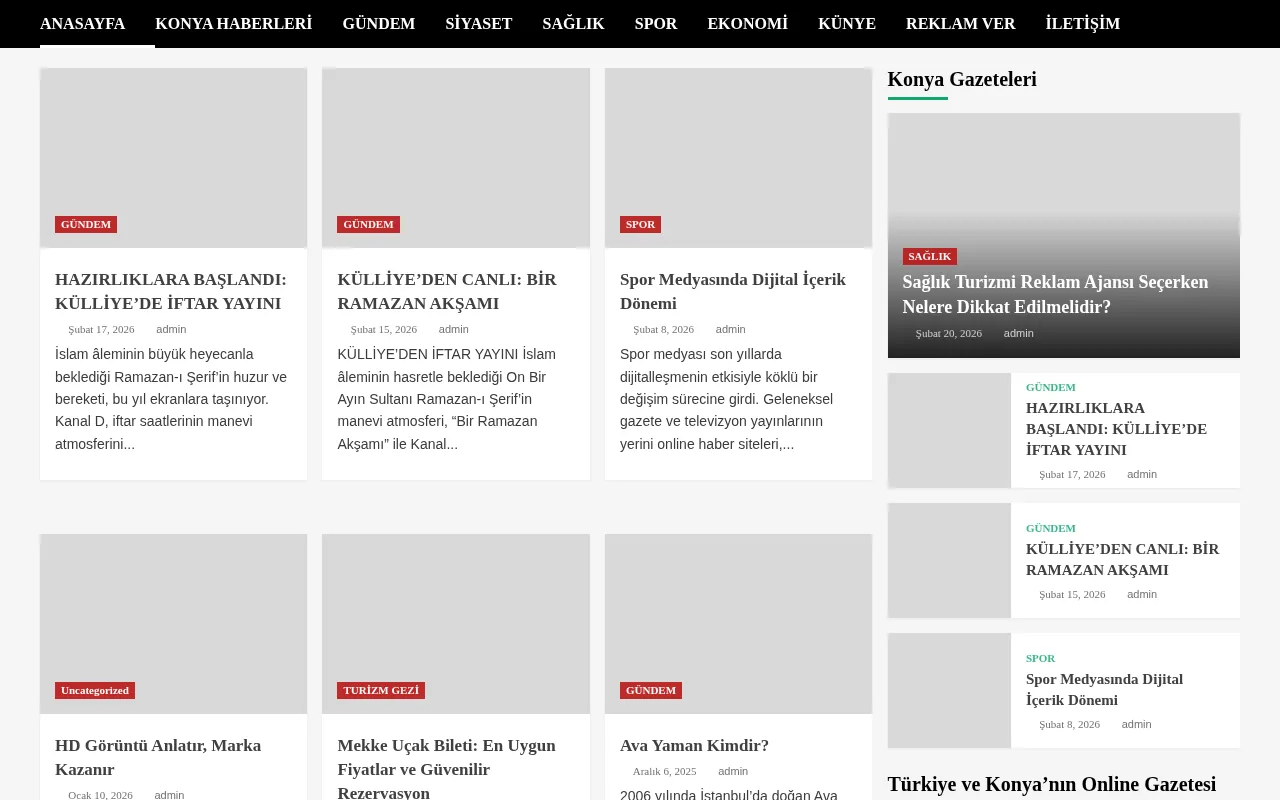This screenshot has height=800, width=1280.
Task: Click the GÜNDEM tag on the first article
Action: [86, 224]
